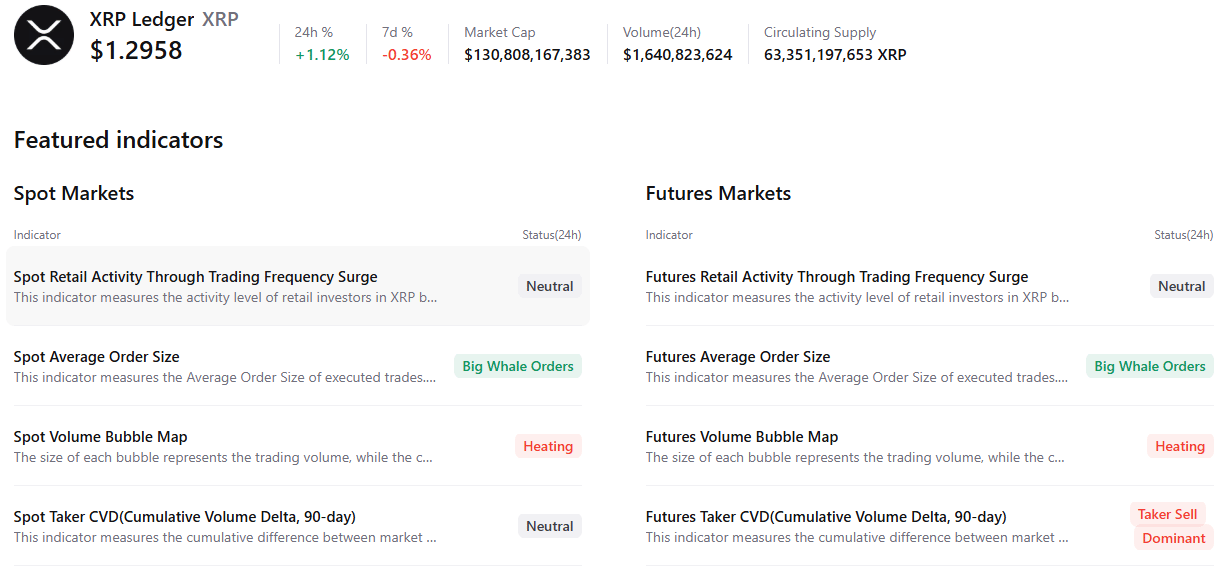Open Spot Retail Activity Through Trading Frequency Surge
Image resolution: width=1223 pixels, height=568 pixels.
click(x=298, y=286)
